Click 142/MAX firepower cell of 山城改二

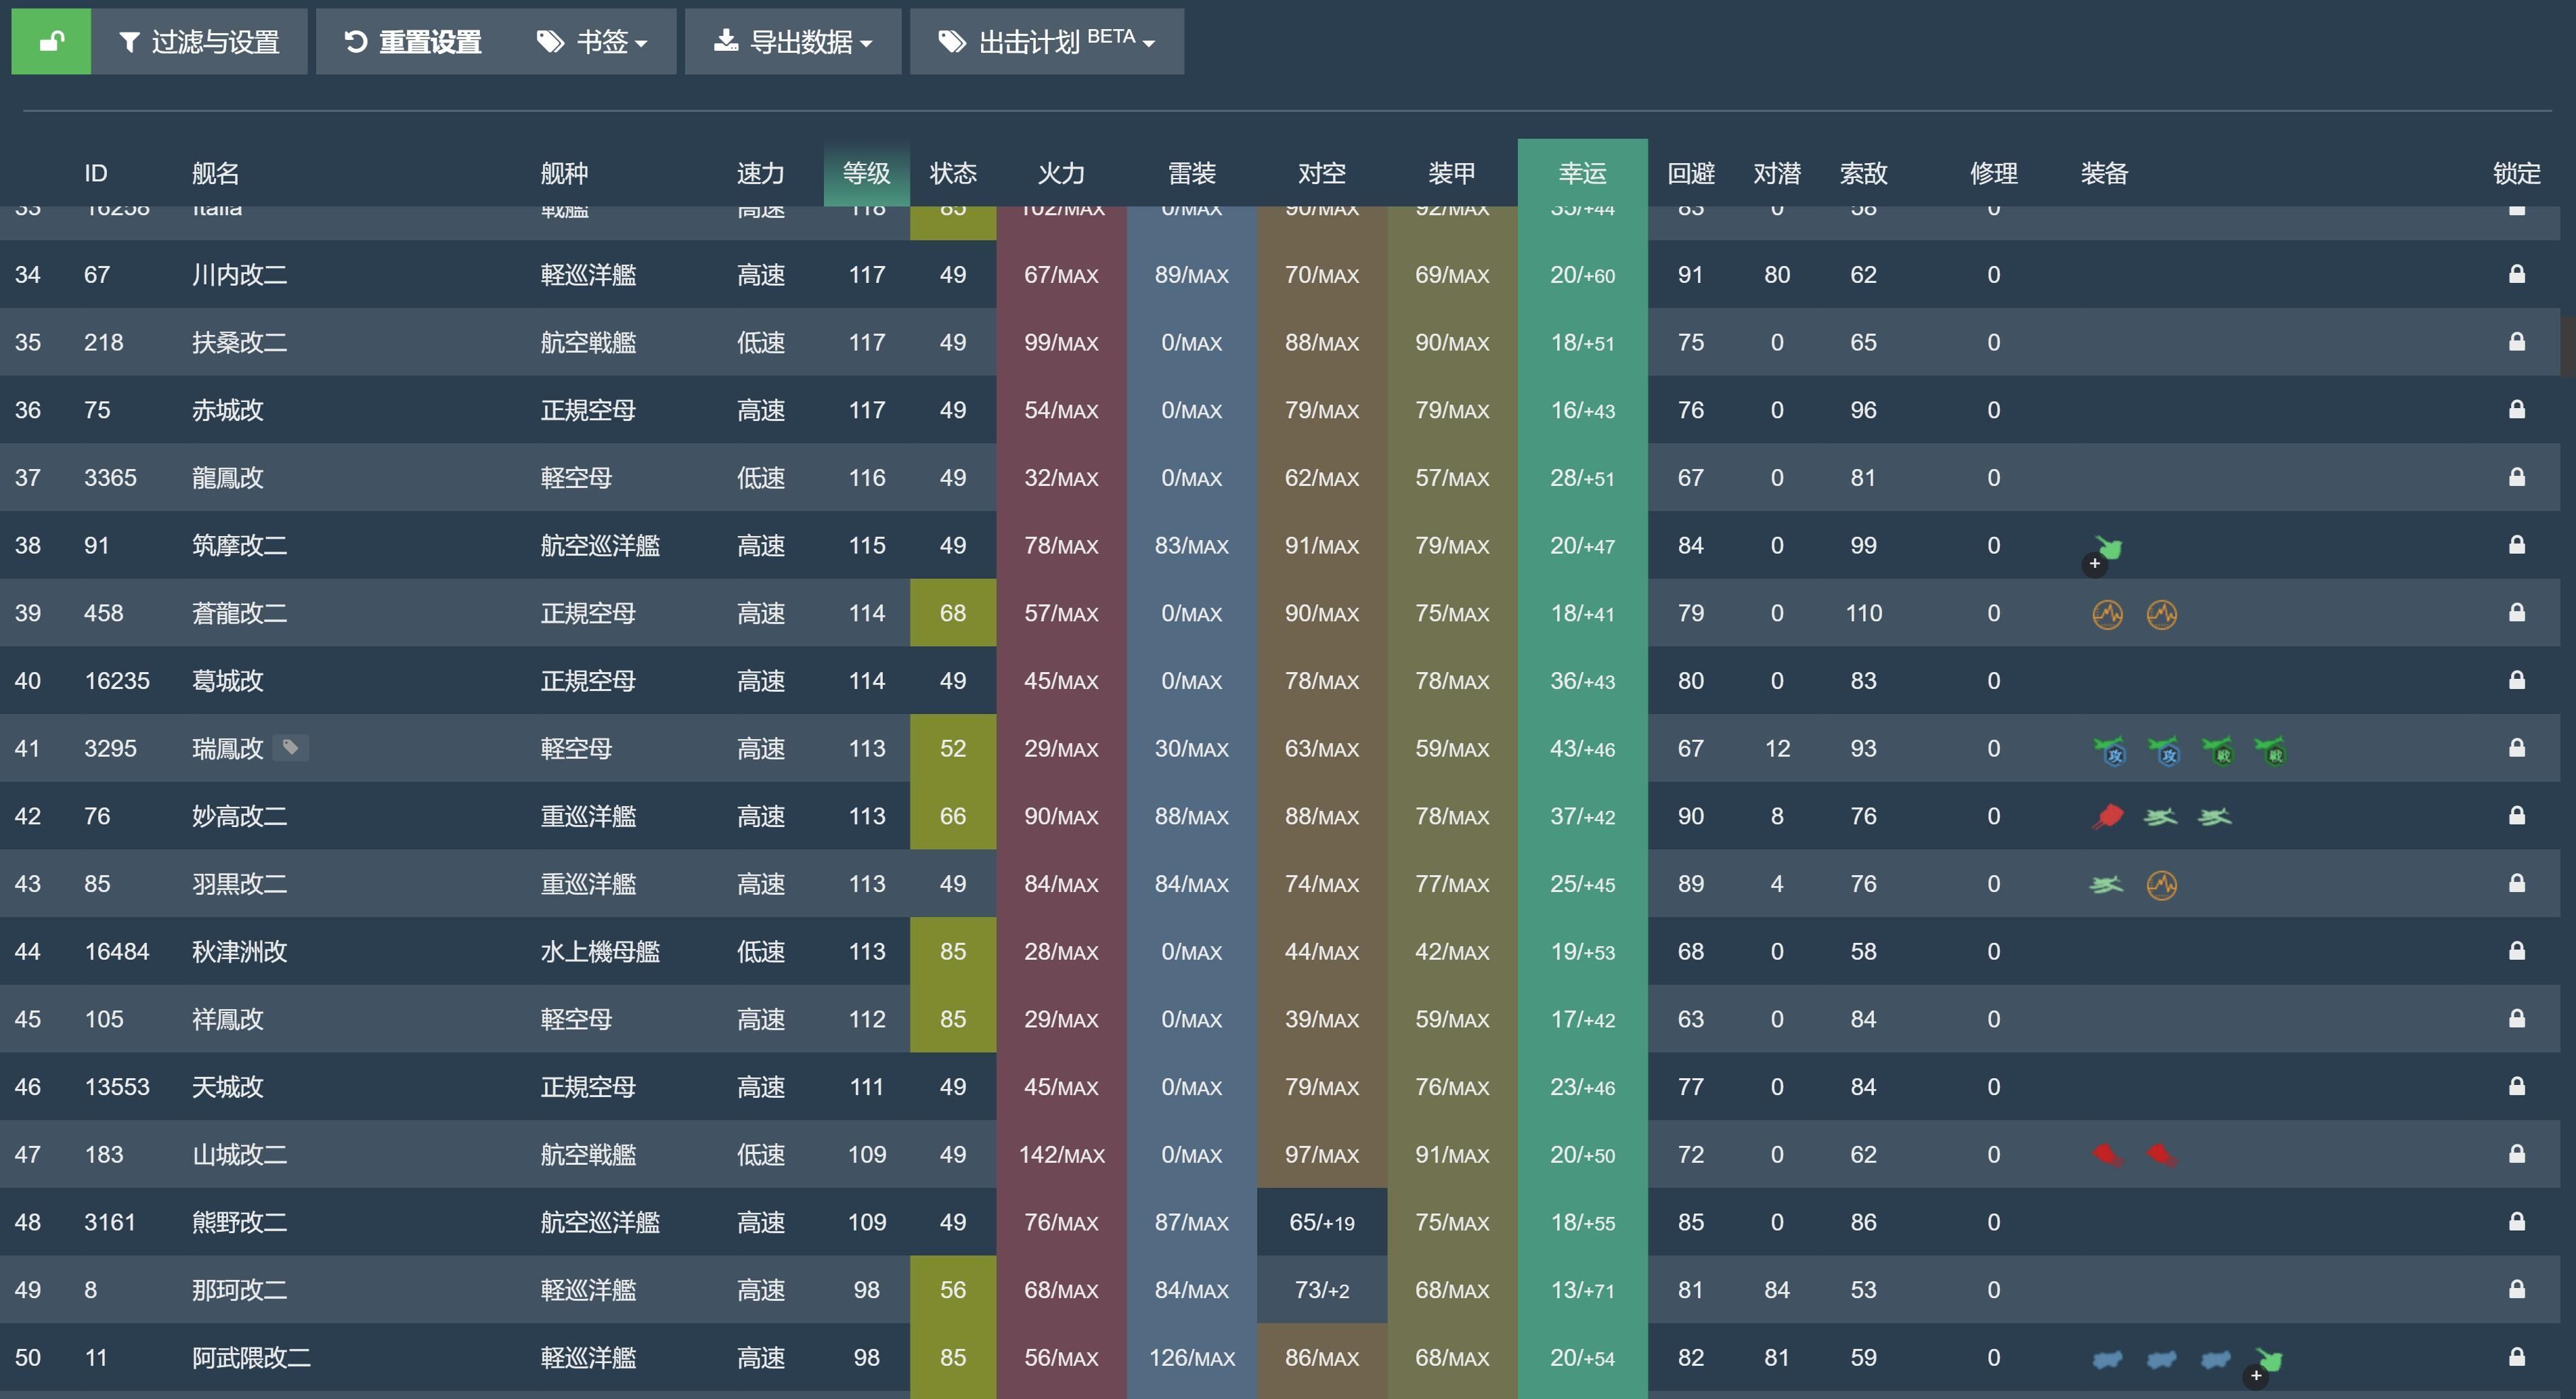click(1061, 1154)
